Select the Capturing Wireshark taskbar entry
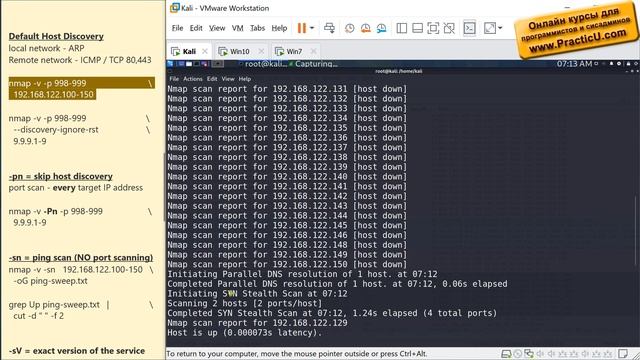This screenshot has width=640, height=360. point(313,64)
